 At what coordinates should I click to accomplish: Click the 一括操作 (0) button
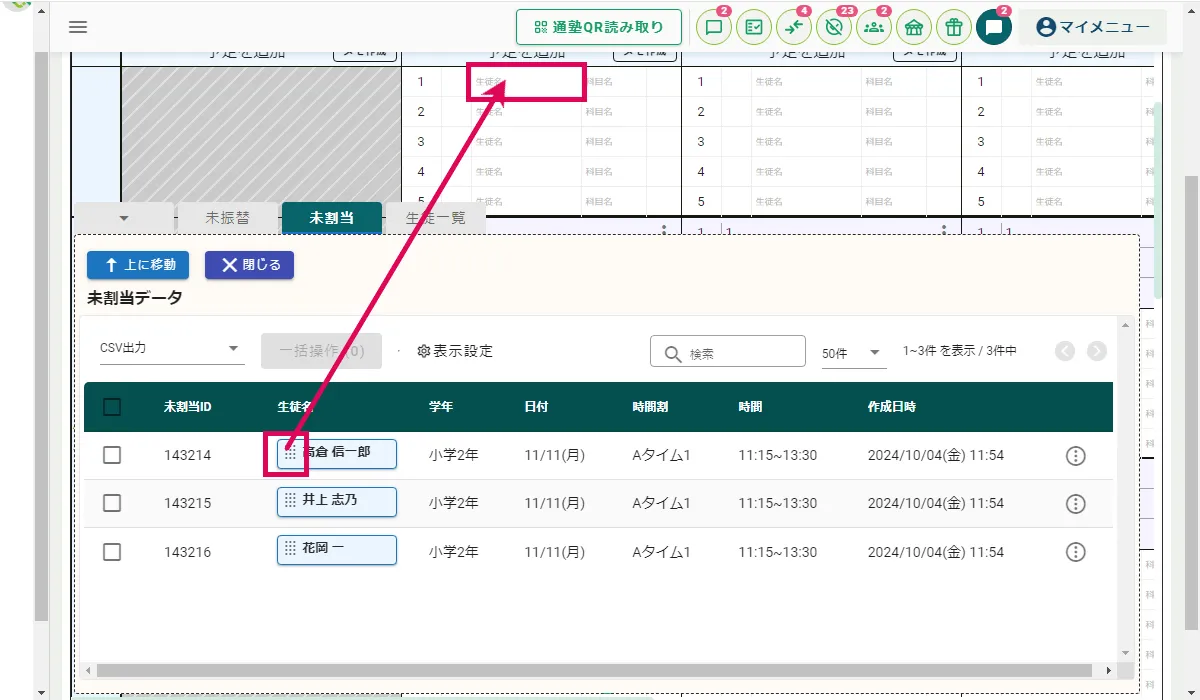[321, 351]
